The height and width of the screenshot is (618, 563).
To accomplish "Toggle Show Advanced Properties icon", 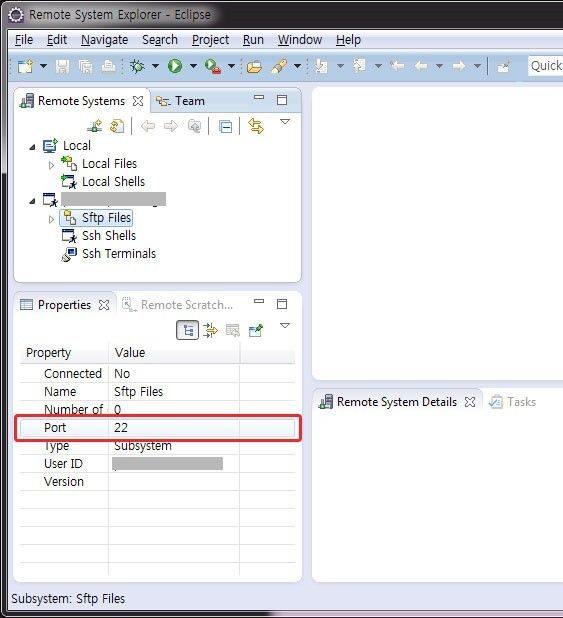I will click(210, 330).
